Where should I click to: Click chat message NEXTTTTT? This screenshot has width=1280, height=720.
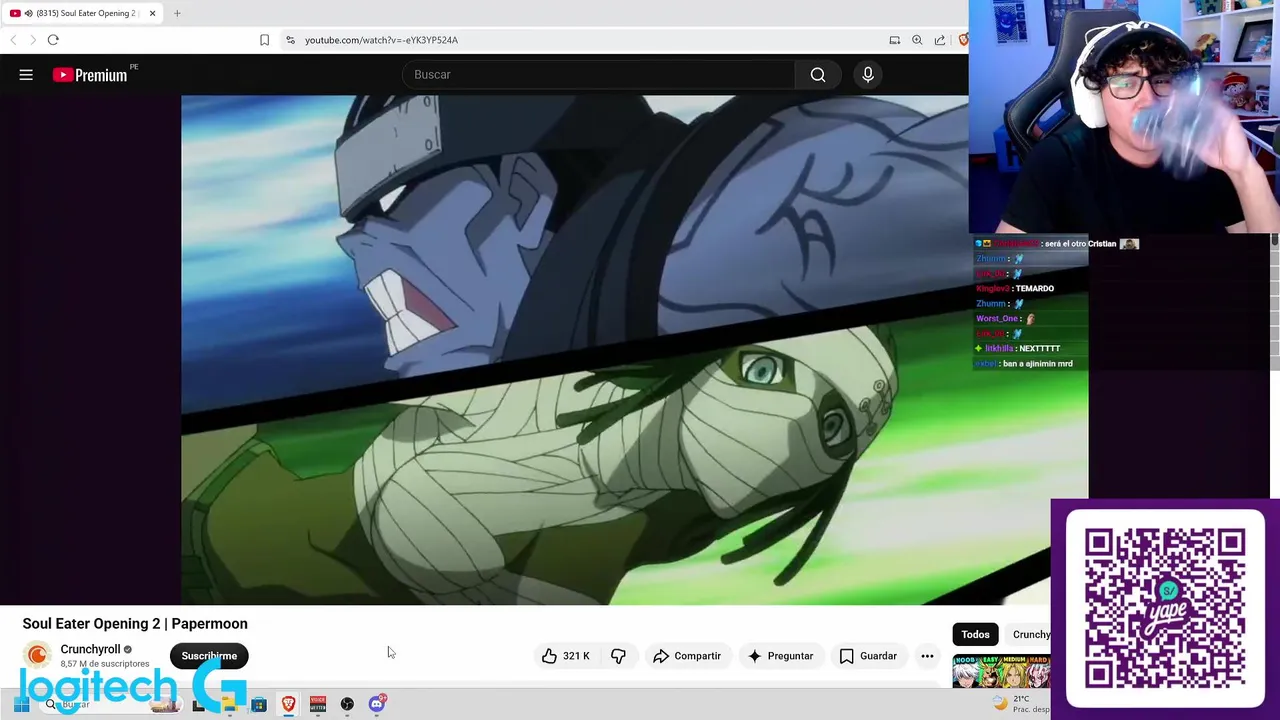click(1040, 348)
